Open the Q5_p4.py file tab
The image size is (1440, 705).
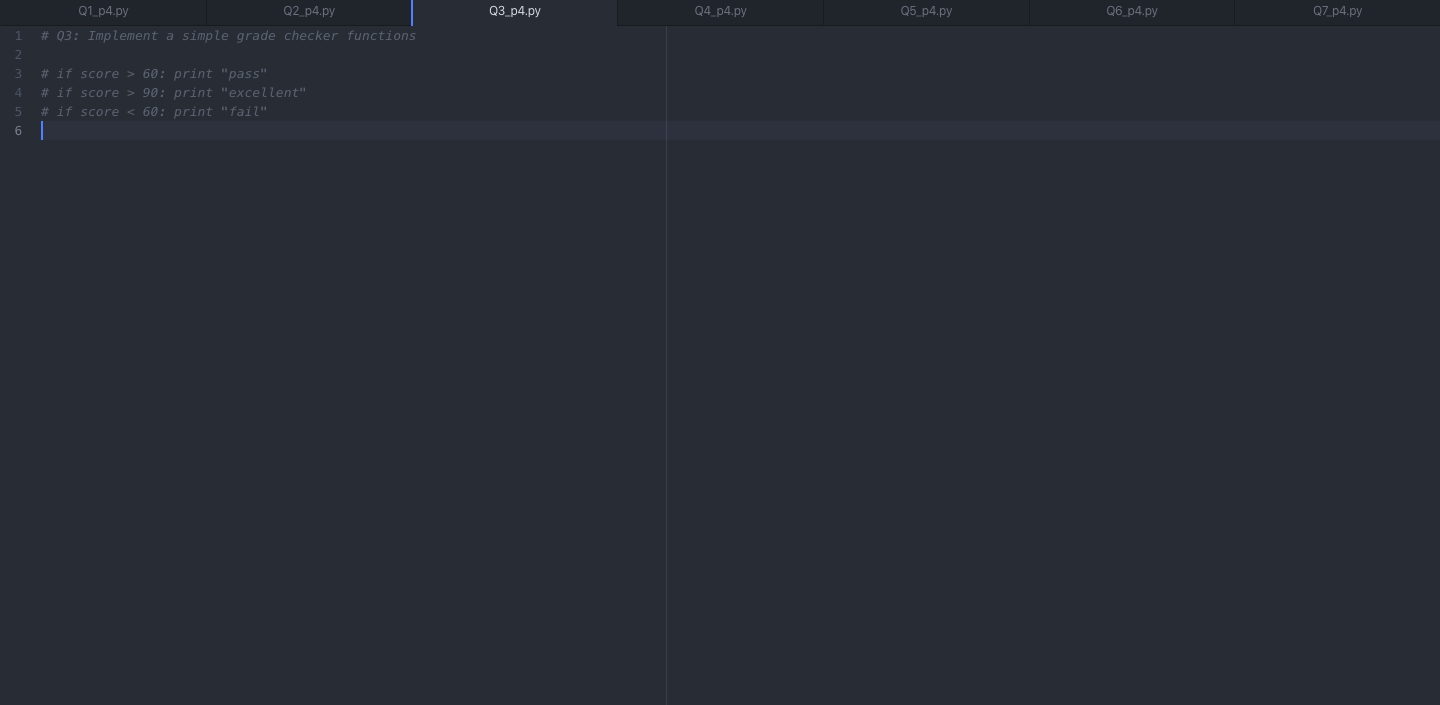926,11
